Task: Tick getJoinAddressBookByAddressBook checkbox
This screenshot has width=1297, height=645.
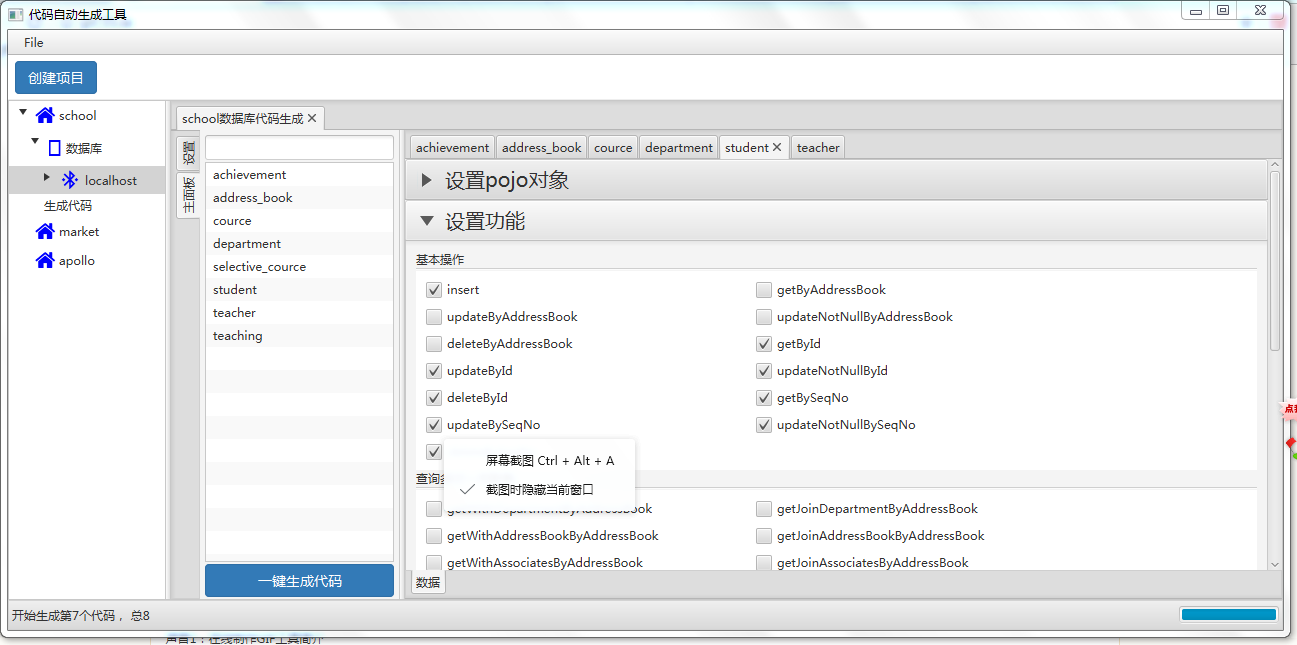Action: coord(764,536)
